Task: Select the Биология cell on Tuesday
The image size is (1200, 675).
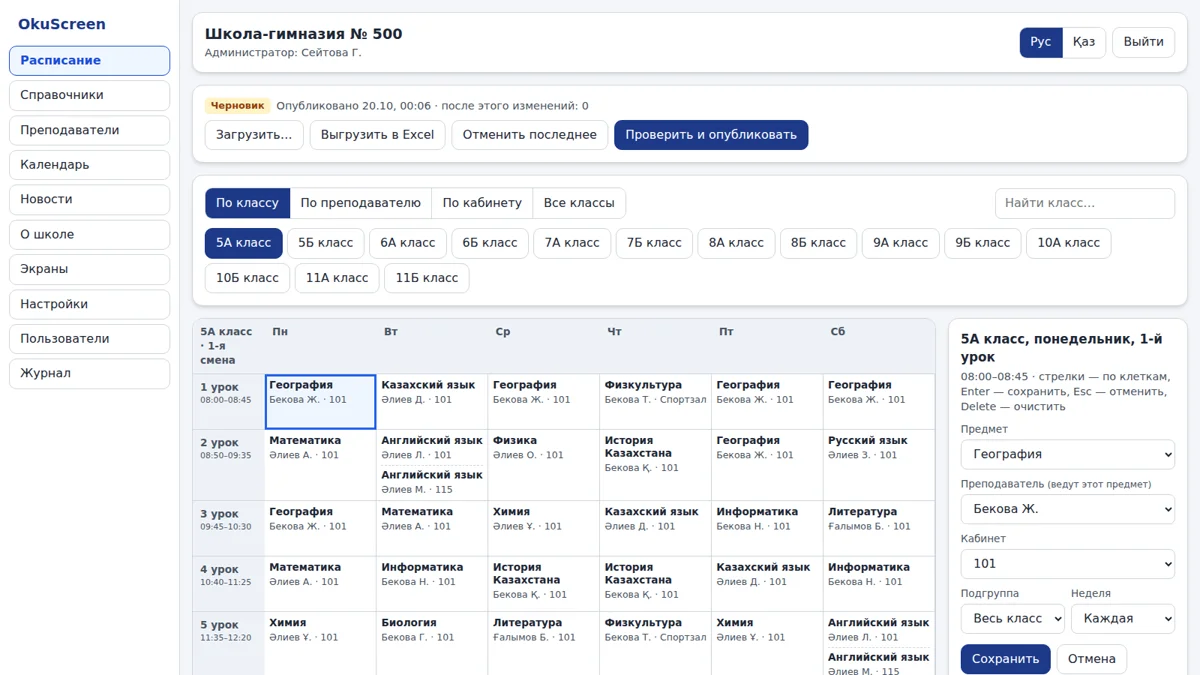Action: (432, 645)
